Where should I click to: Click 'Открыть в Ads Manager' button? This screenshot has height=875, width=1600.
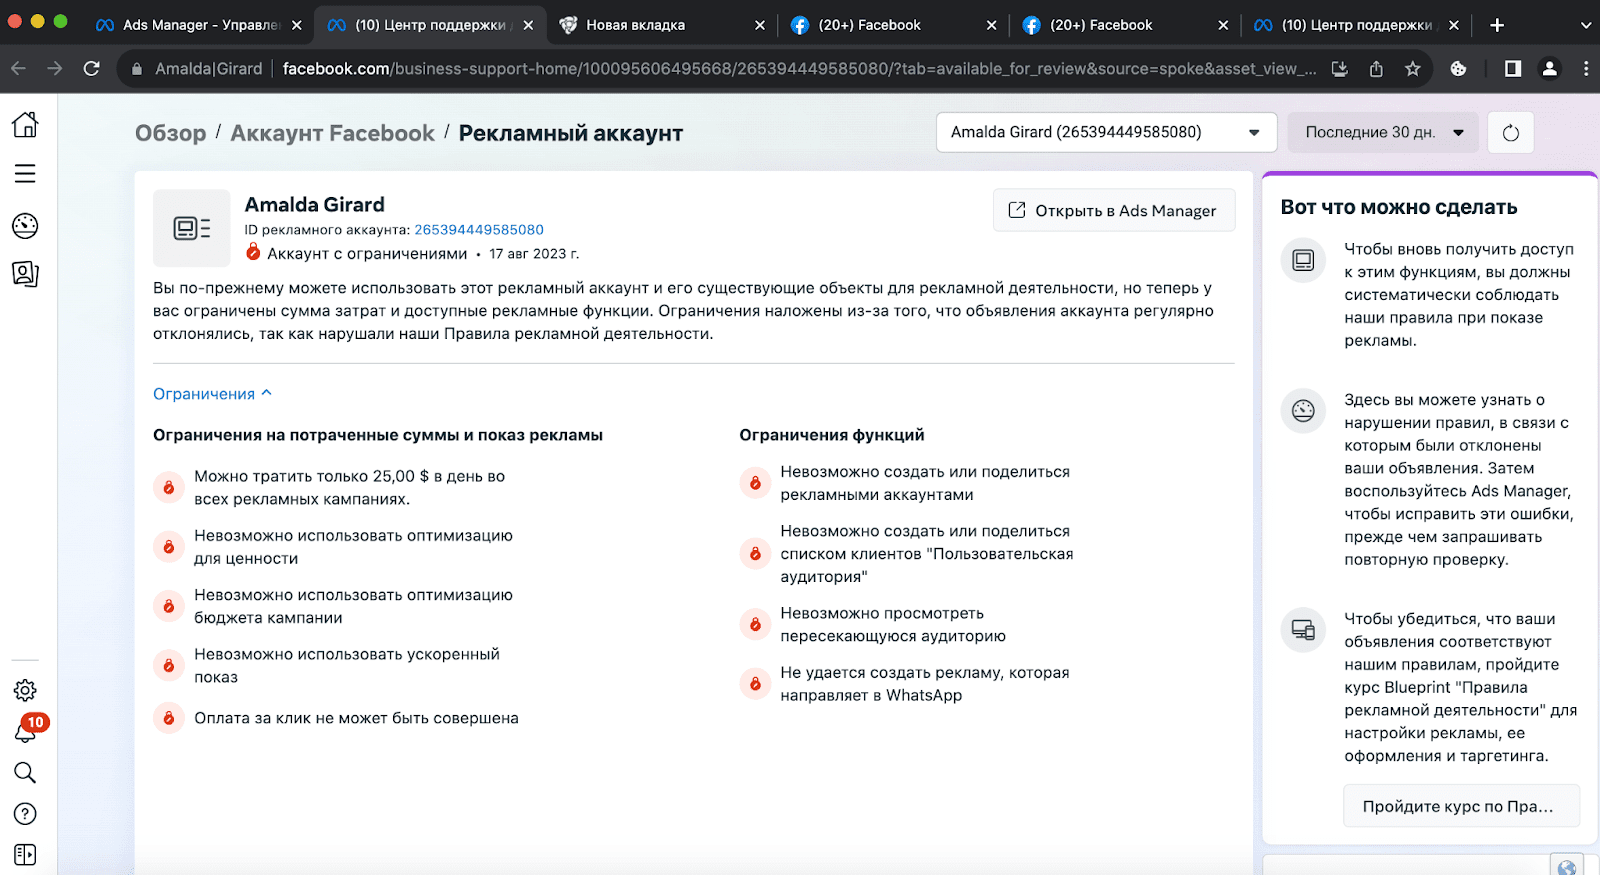coord(1114,210)
